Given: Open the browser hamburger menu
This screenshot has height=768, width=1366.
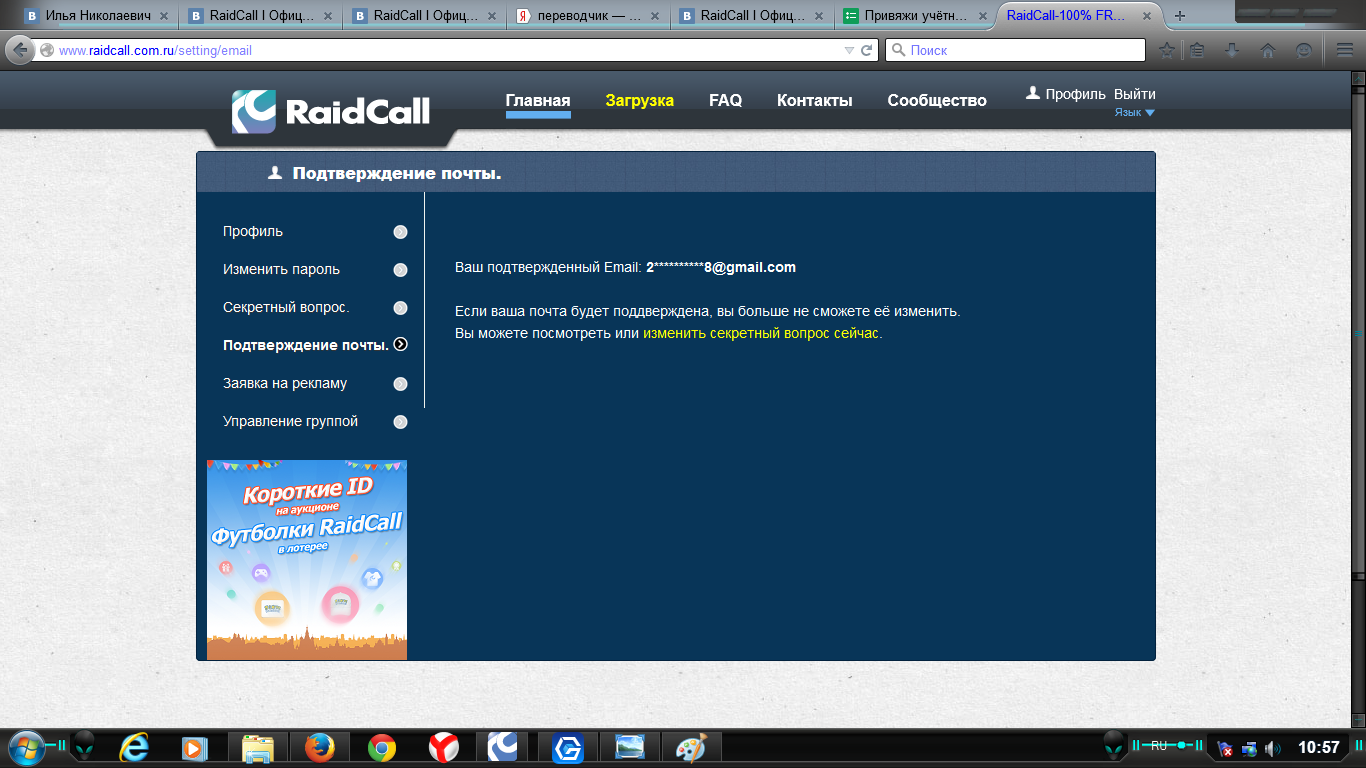Looking at the screenshot, I should click(x=1345, y=50).
